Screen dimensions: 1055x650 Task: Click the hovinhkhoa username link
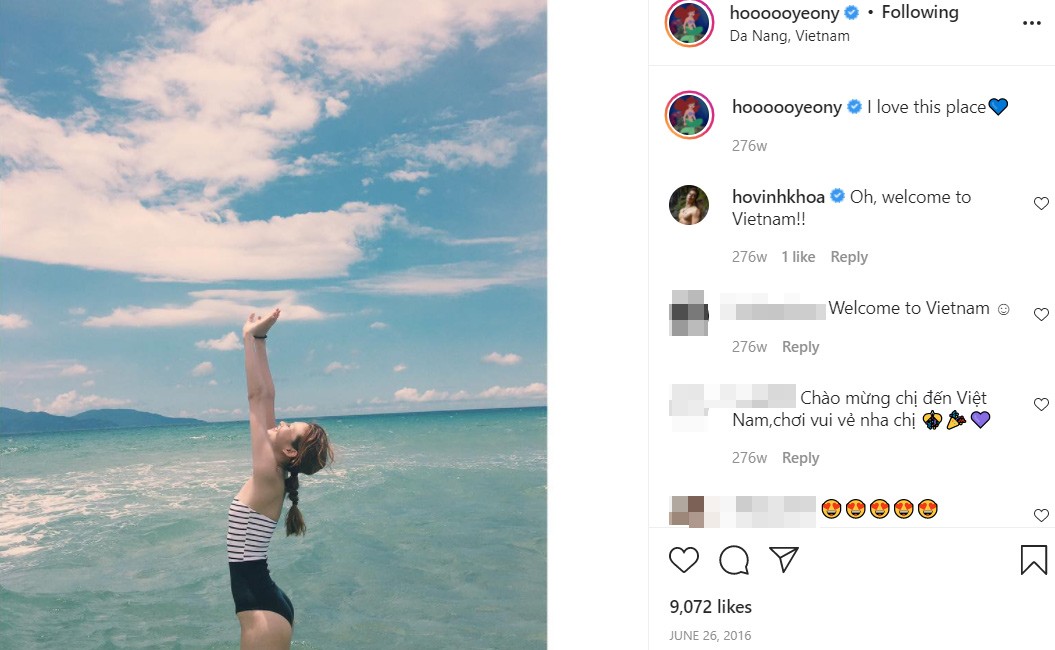tap(778, 197)
